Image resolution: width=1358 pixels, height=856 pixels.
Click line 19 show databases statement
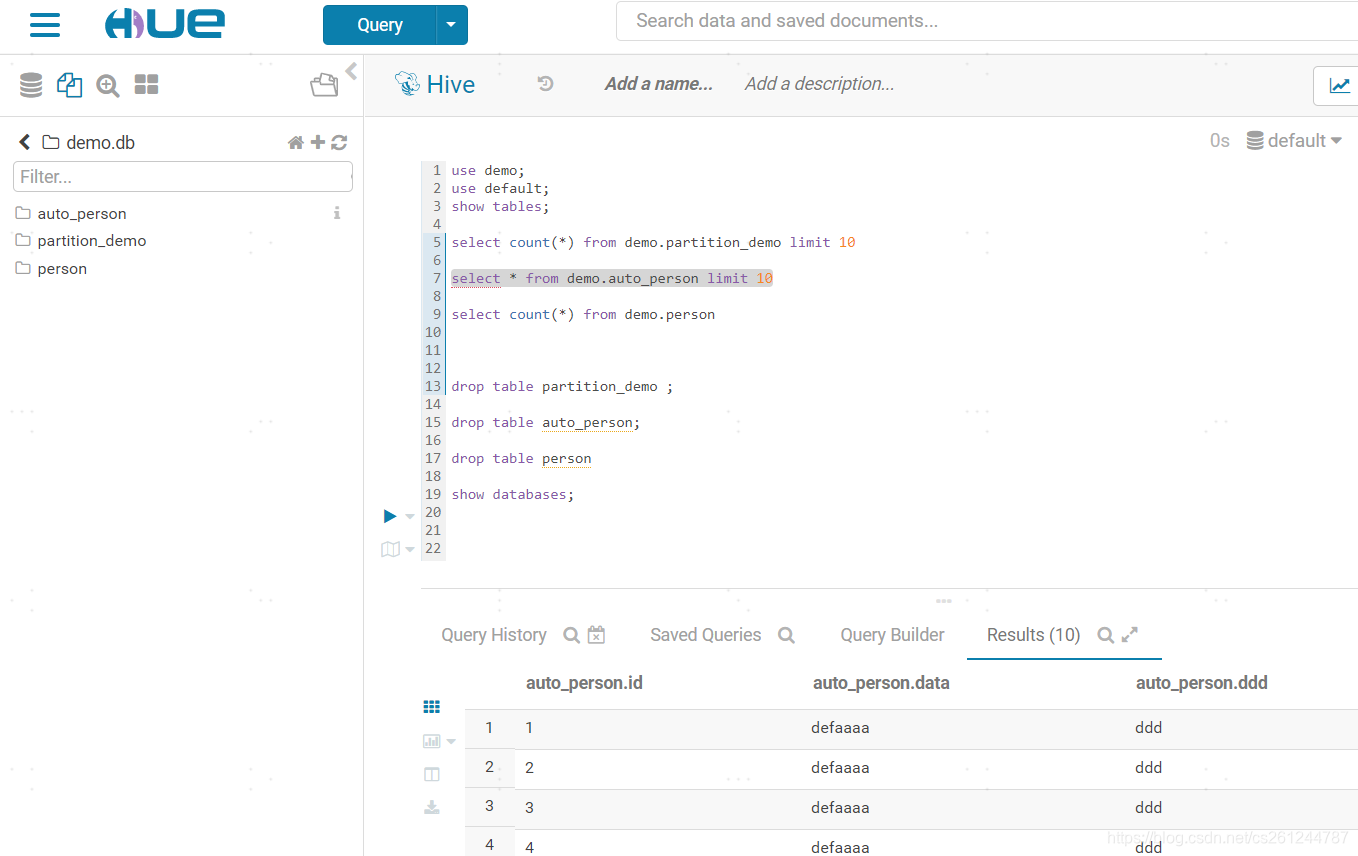[x=512, y=495]
